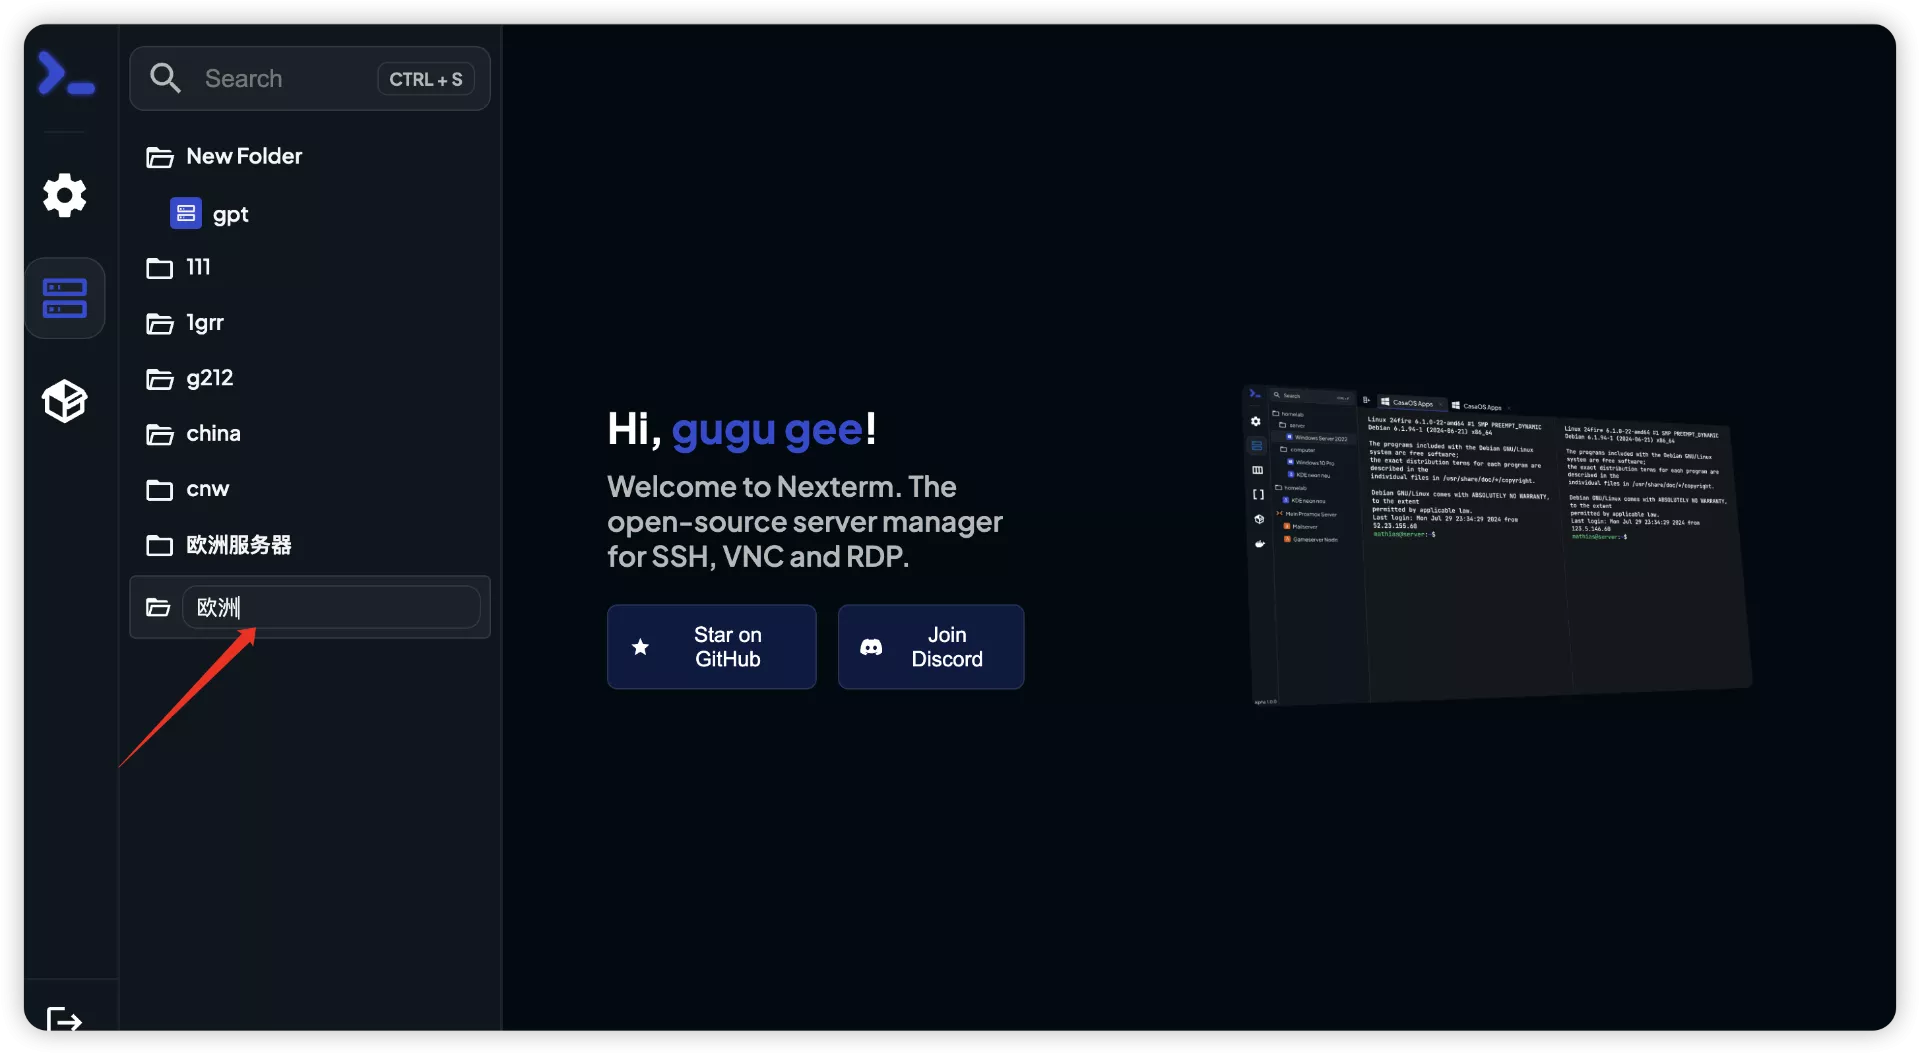Click the folder name input containing 欧洲
The width and height of the screenshot is (1920, 1054).
coord(331,607)
